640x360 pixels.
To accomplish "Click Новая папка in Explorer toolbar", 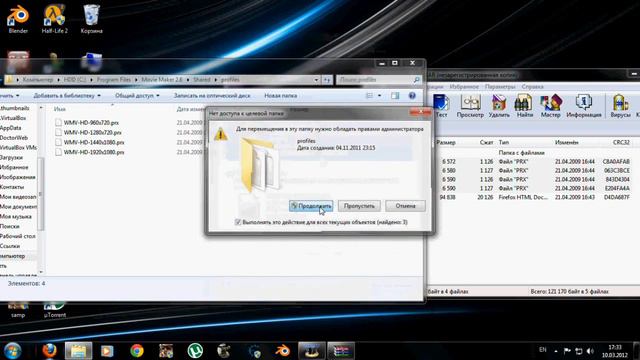I will click(x=280, y=96).
